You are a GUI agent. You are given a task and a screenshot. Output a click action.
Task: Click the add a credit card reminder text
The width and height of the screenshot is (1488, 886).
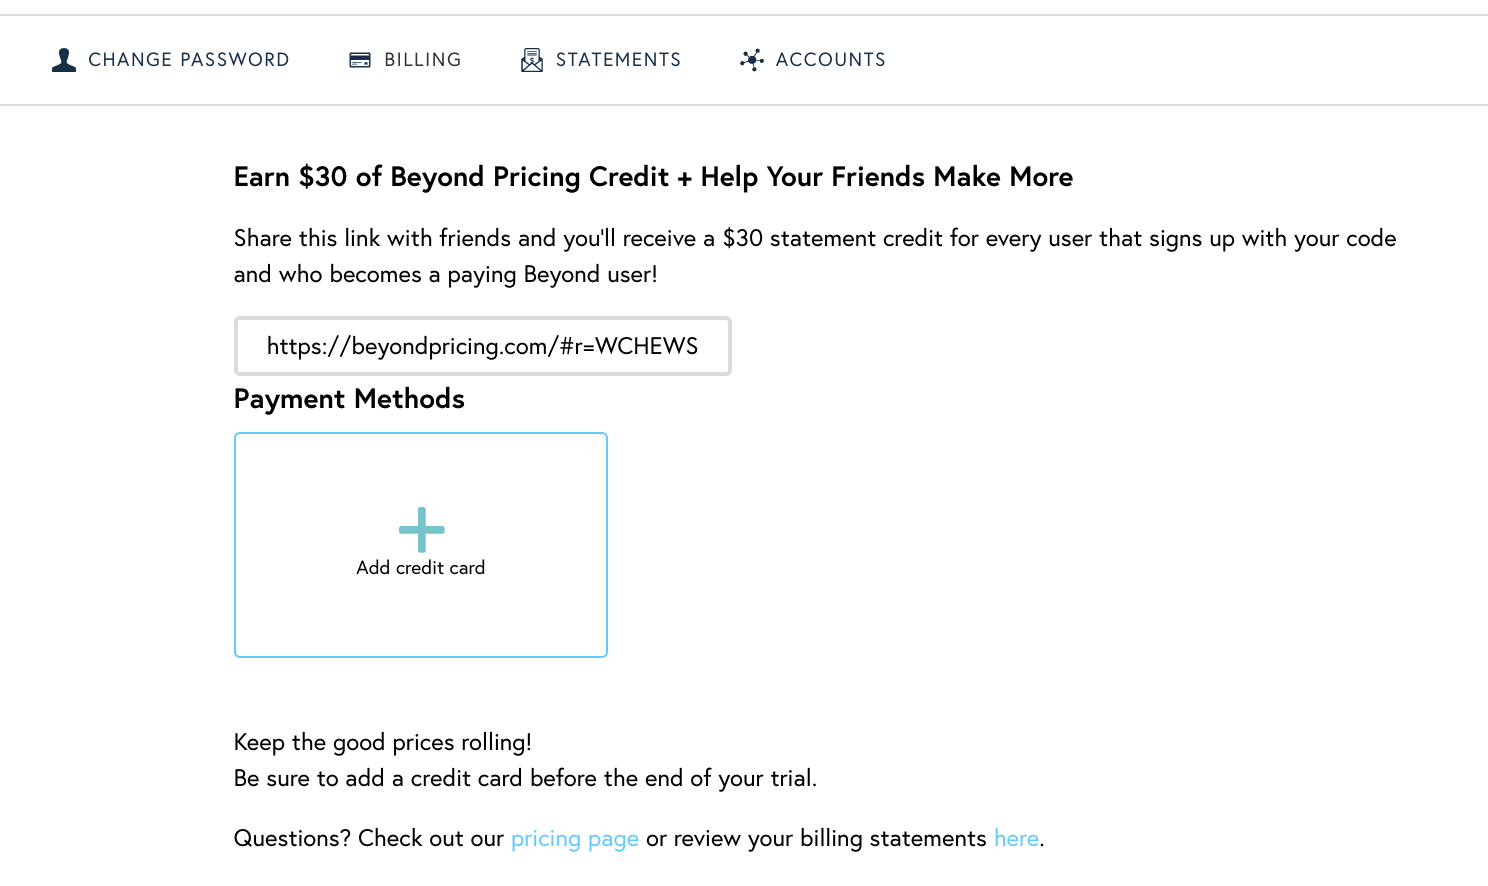[x=525, y=778]
